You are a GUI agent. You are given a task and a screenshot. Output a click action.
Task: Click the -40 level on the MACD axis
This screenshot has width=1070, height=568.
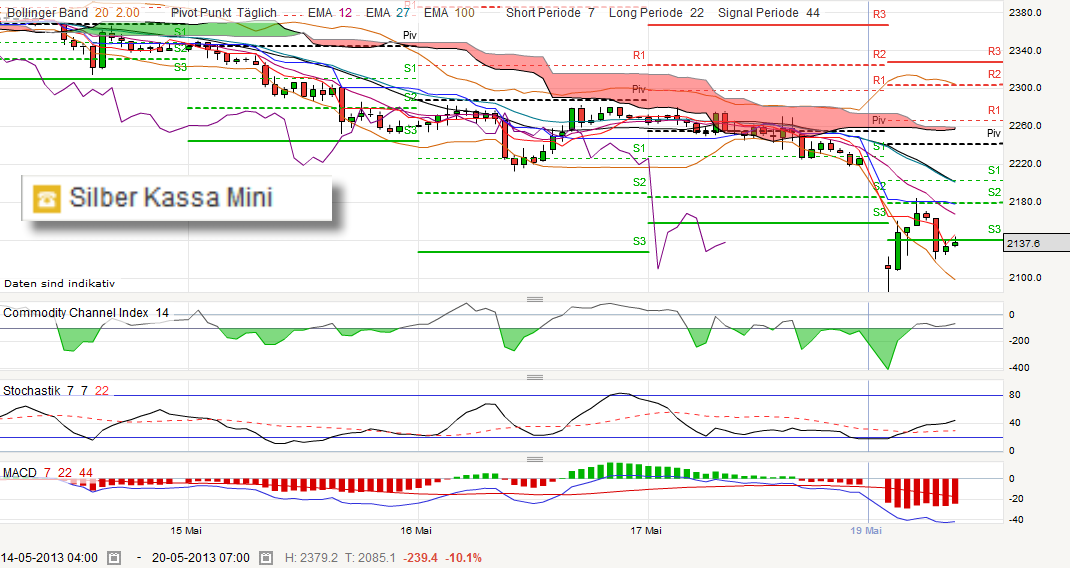pyautogui.click(x=1016, y=520)
